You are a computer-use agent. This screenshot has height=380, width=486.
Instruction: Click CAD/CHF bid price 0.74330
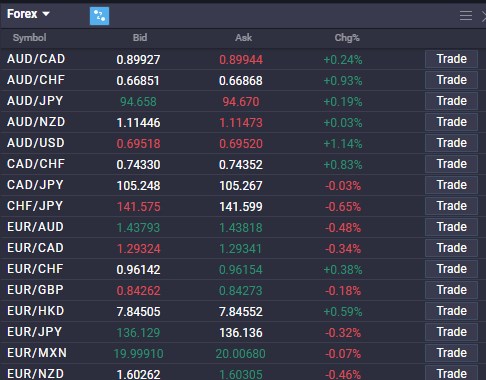click(138, 165)
